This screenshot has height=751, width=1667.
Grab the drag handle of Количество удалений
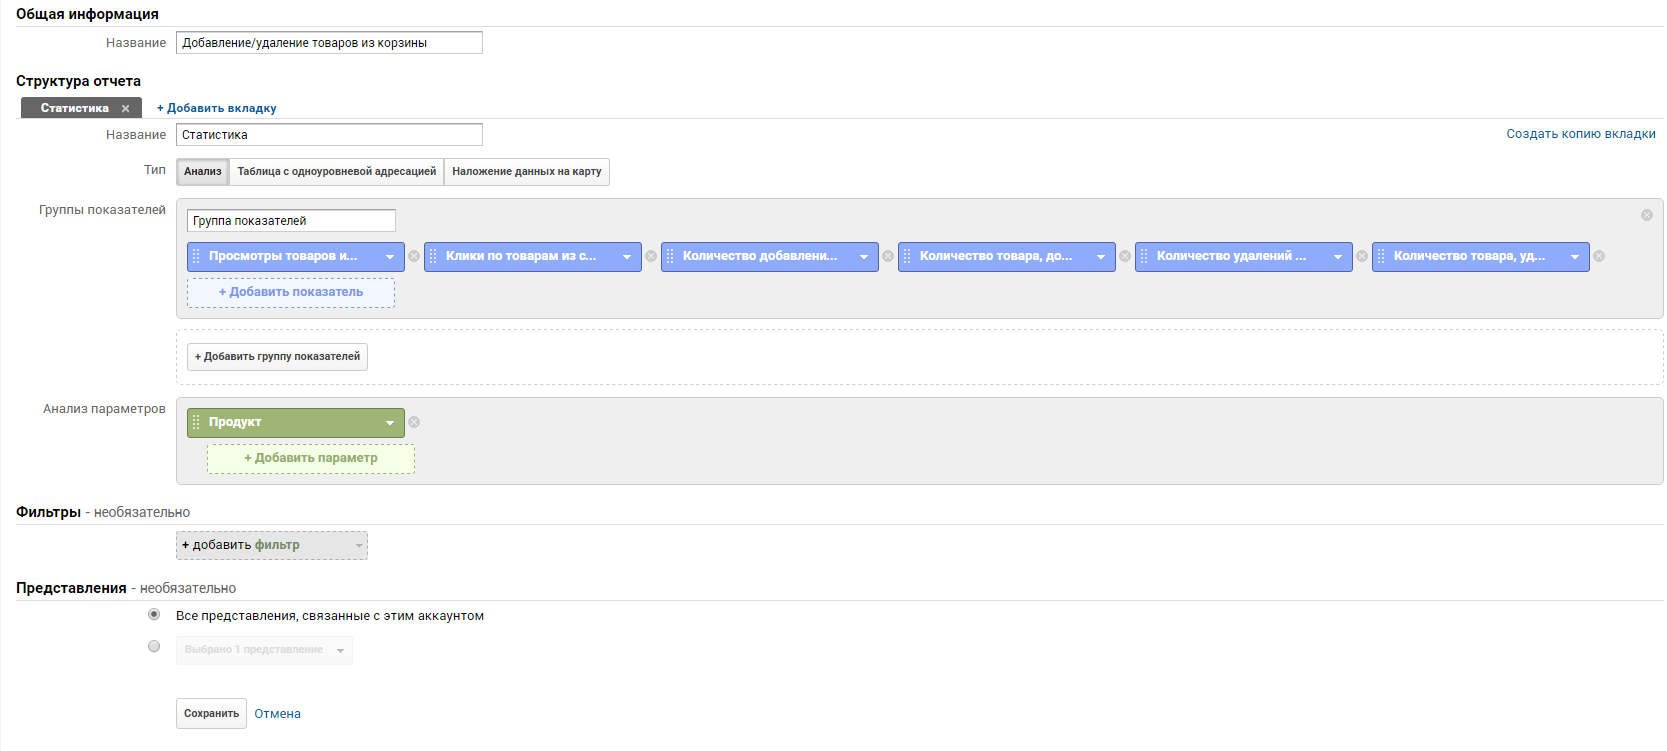pyautogui.click(x=1144, y=256)
